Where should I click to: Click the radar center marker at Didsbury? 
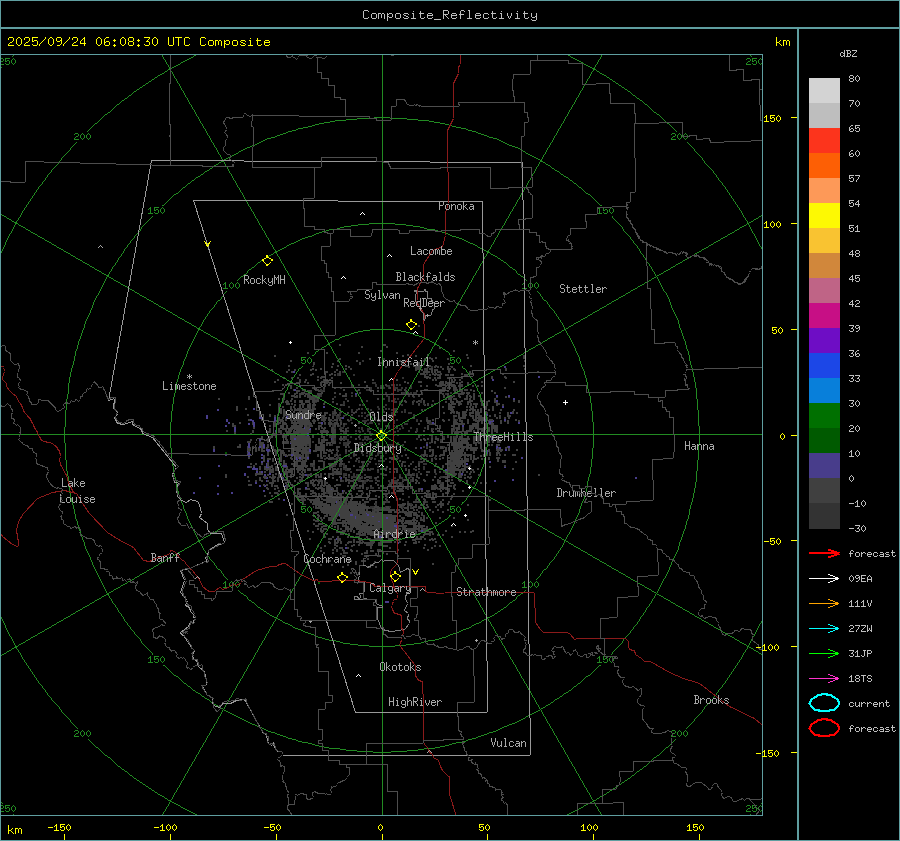click(x=381, y=435)
